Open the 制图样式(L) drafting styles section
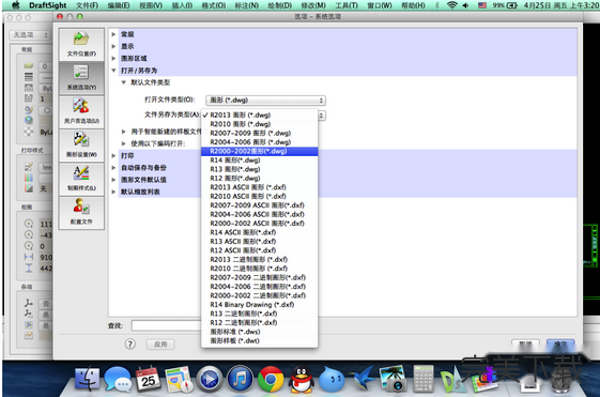This screenshot has height=397, width=600. (82, 179)
